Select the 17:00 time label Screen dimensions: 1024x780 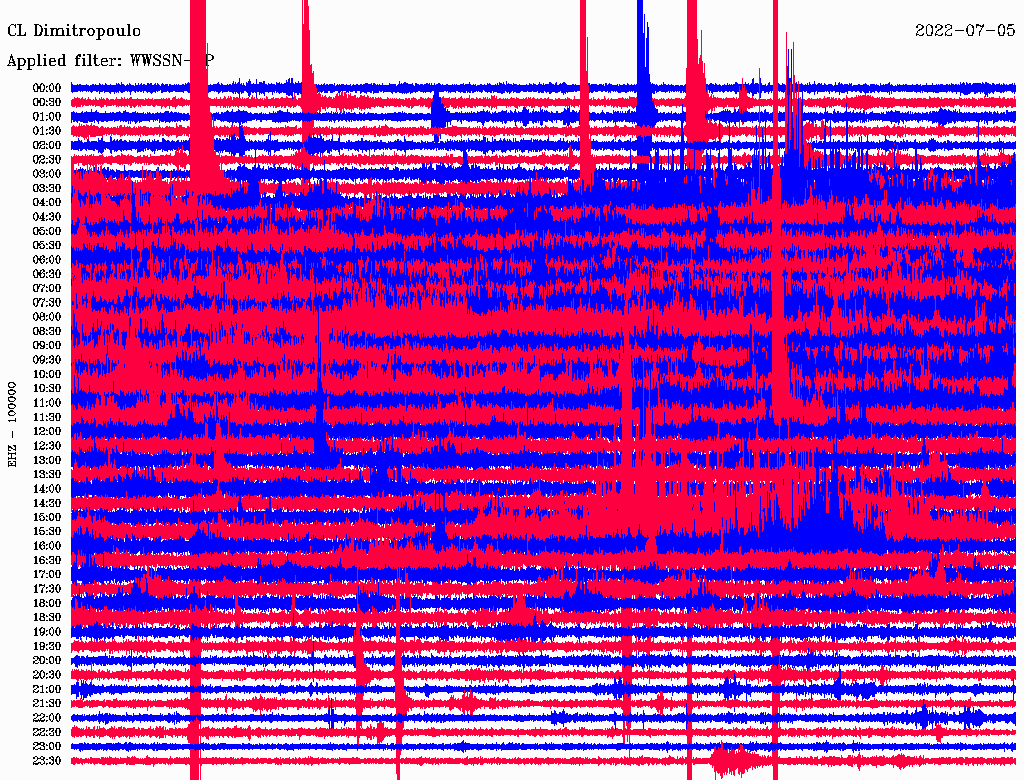pyautogui.click(x=47, y=574)
